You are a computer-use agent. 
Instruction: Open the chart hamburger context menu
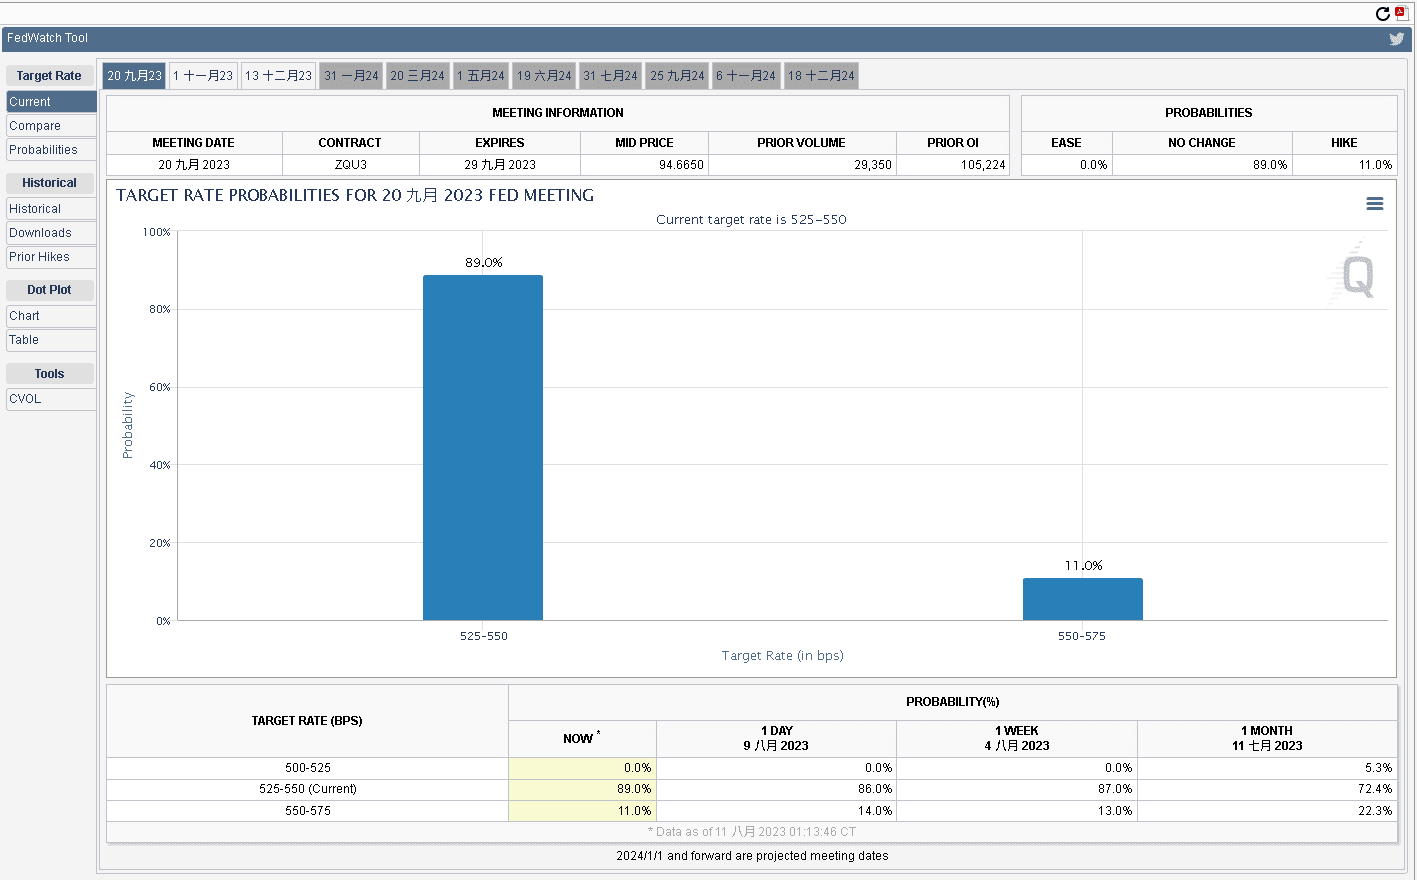(1375, 203)
